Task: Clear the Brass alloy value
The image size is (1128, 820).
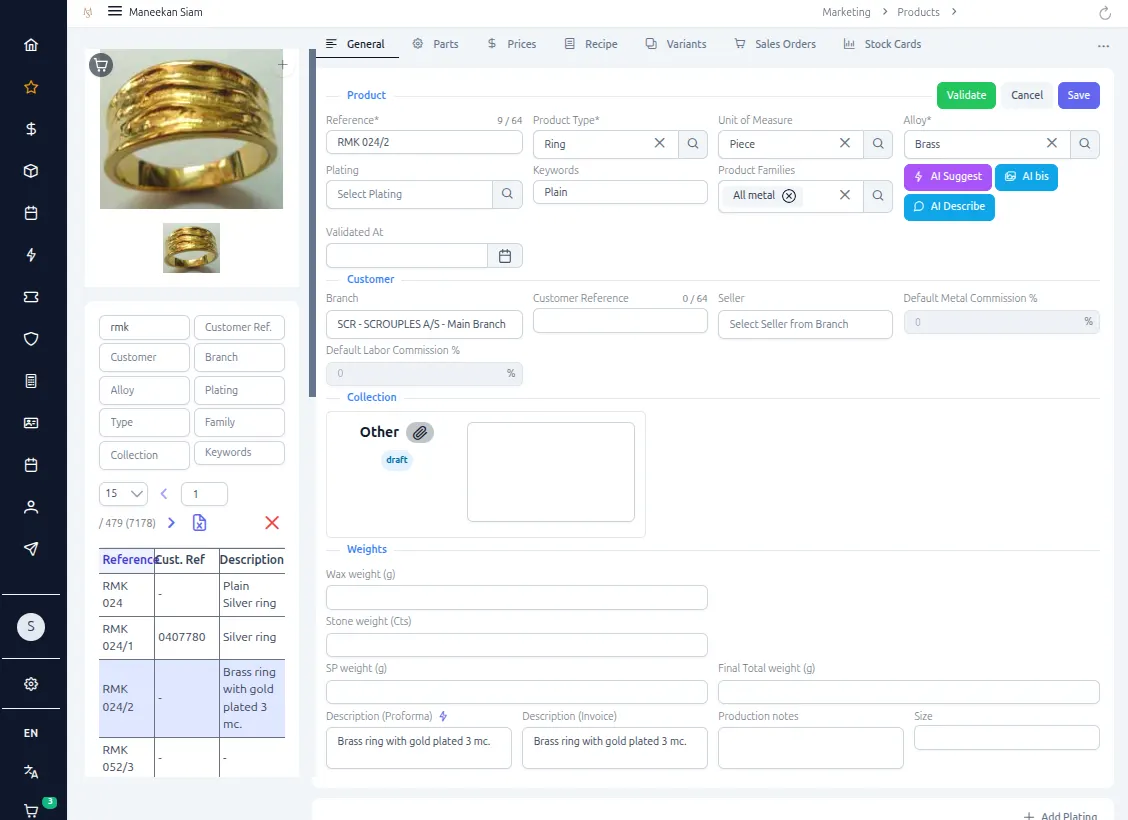Action: click(x=1052, y=143)
